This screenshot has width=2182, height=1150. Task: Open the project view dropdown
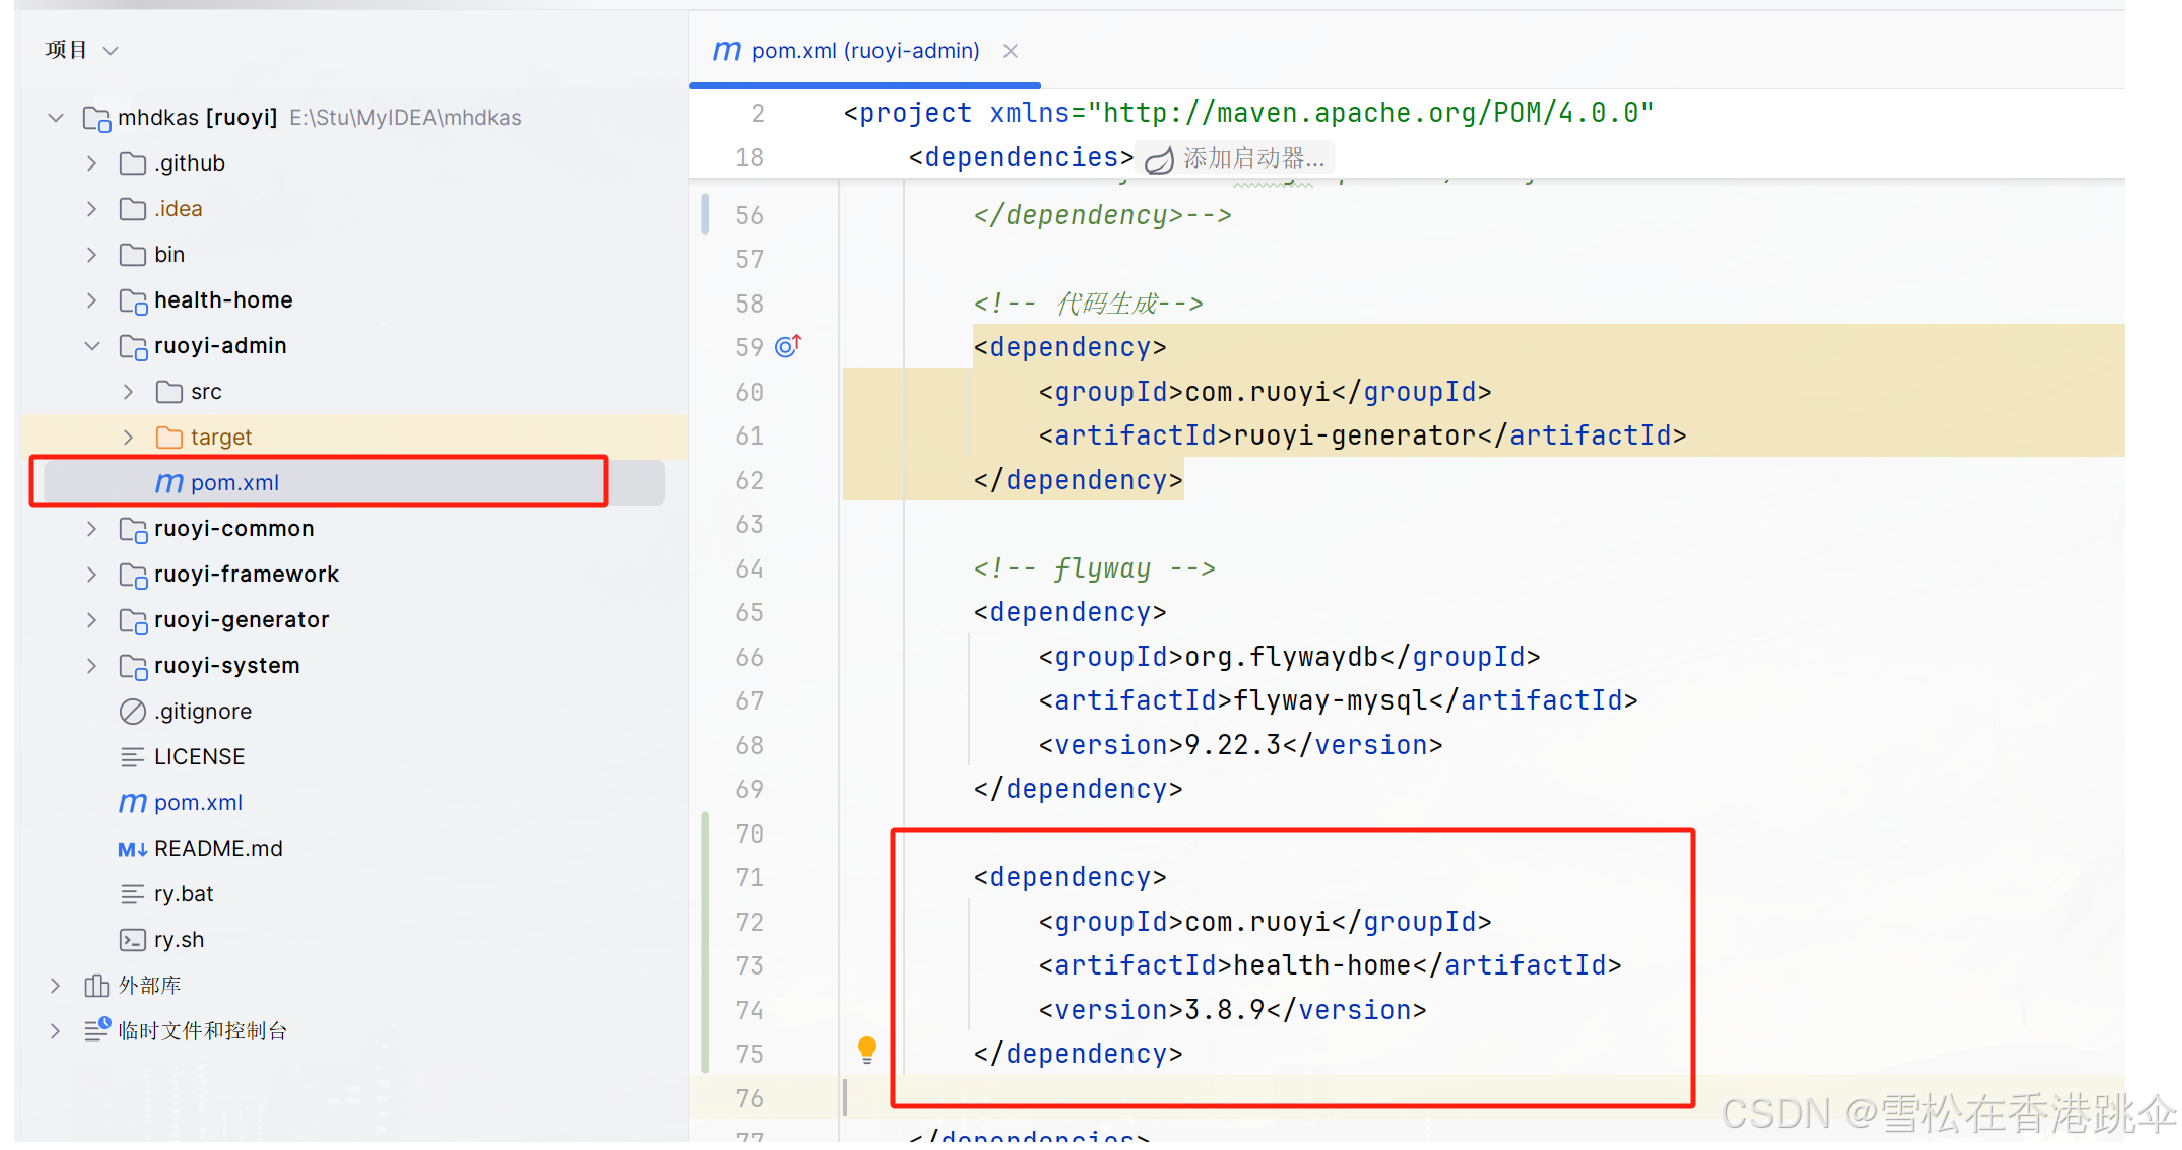(111, 51)
